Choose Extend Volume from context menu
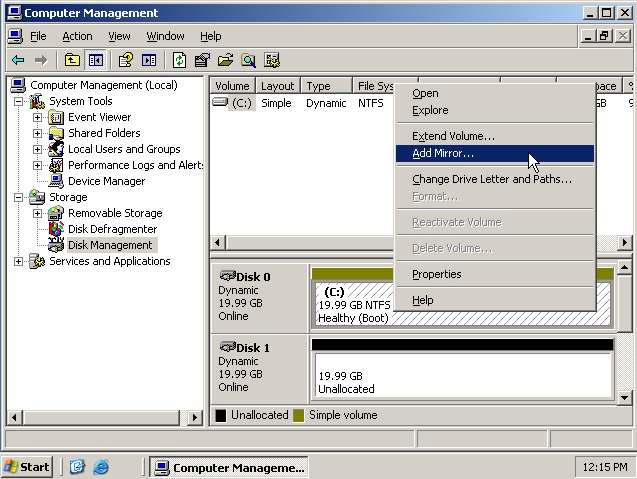The height and width of the screenshot is (479, 637). point(495,136)
